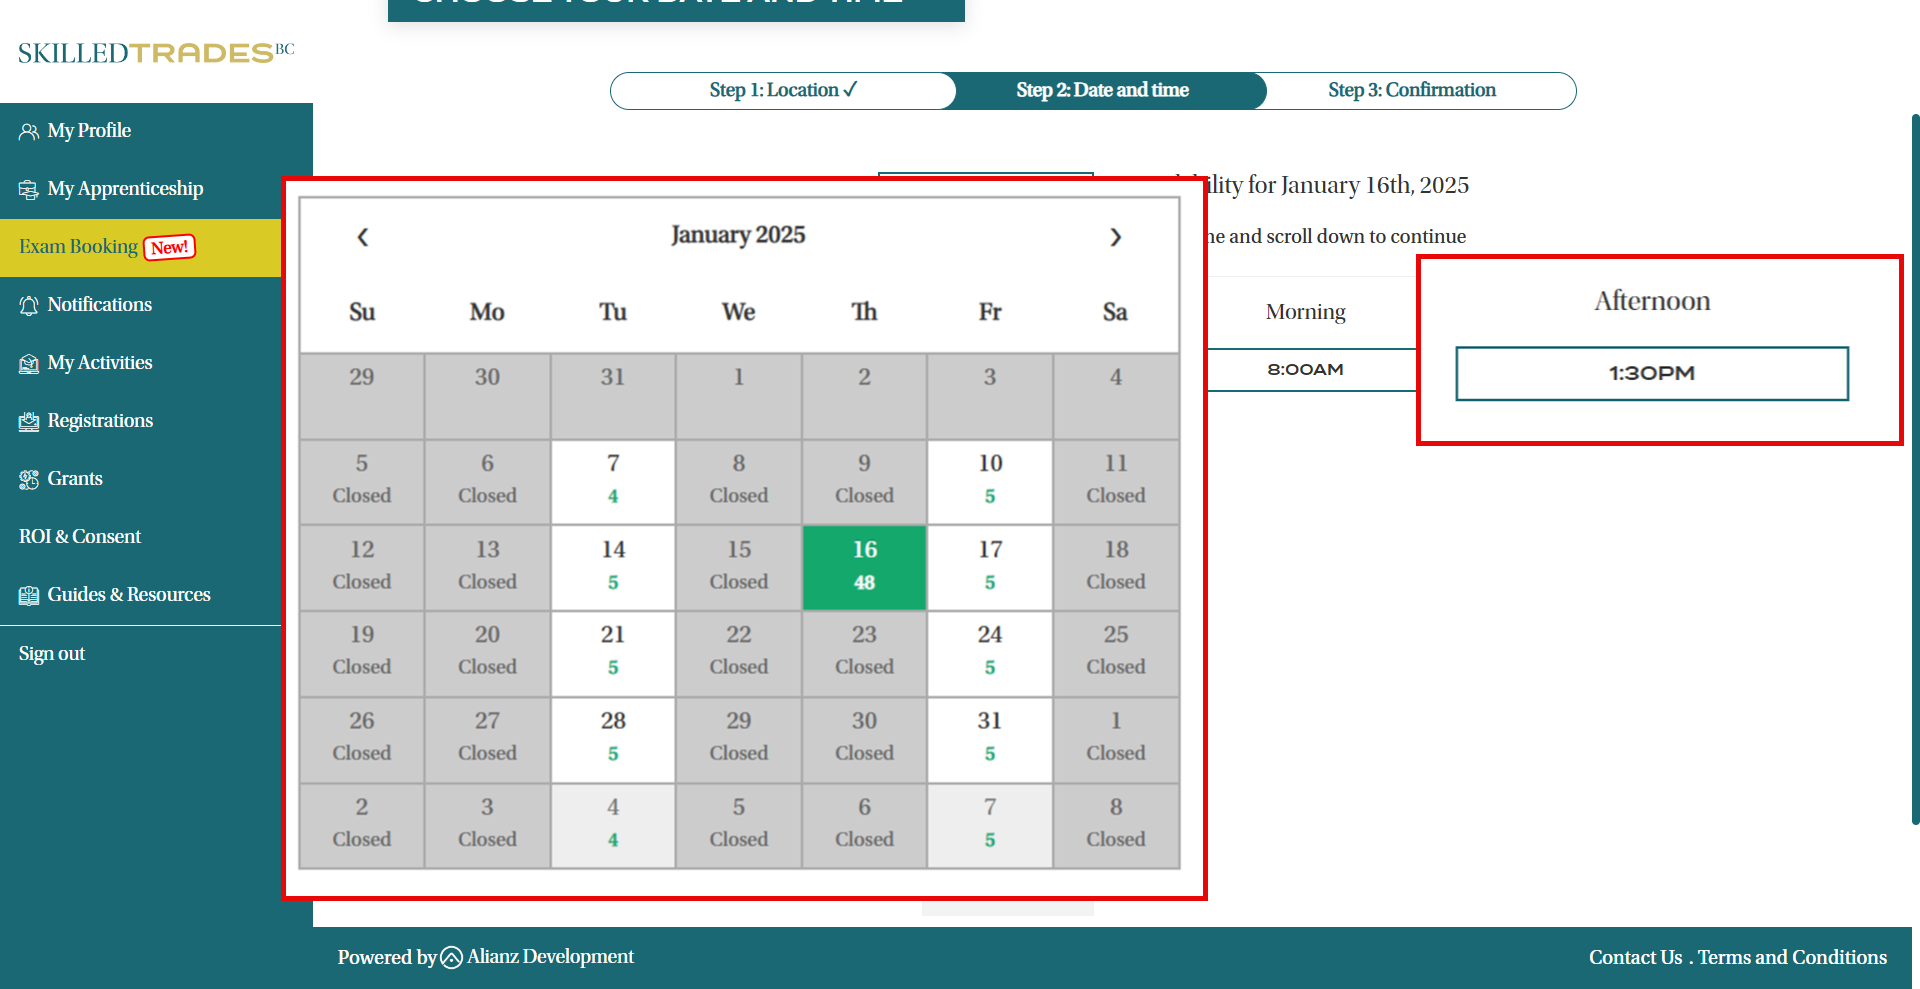Open the Contact Us footer link
The image size is (1920, 989).
click(1635, 957)
